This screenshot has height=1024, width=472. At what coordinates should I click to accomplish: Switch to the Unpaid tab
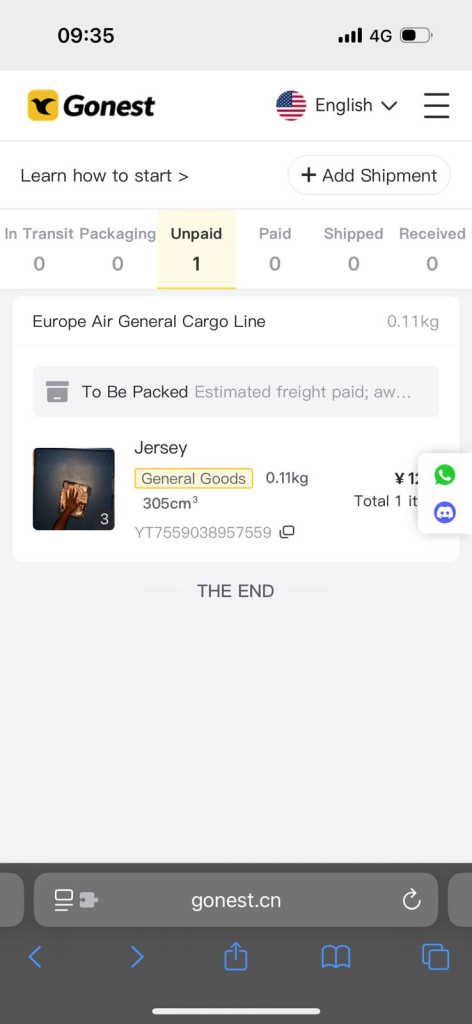pyautogui.click(x=197, y=249)
